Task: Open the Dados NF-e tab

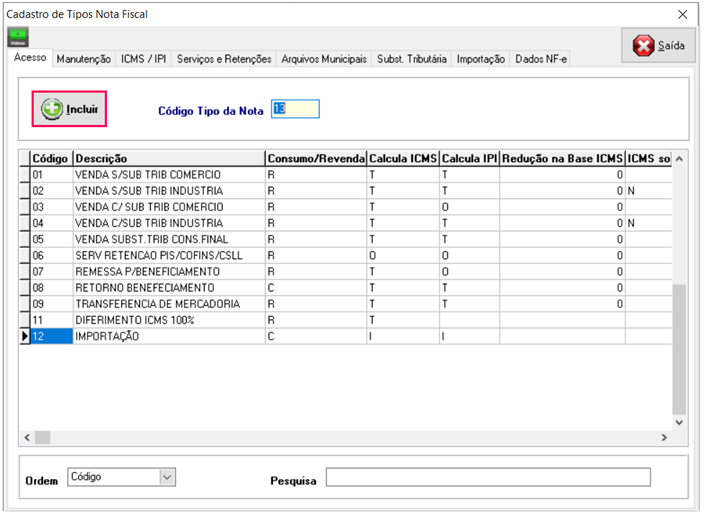Action: coord(541,59)
